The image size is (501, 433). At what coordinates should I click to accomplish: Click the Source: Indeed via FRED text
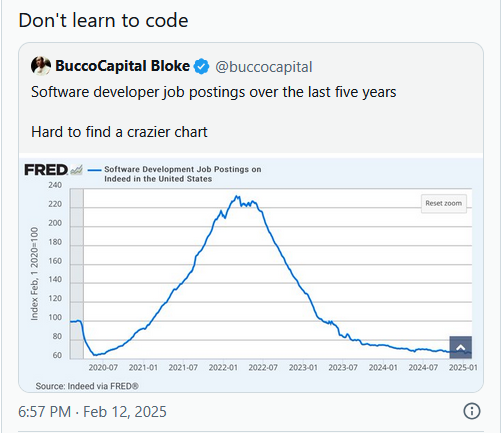pos(87,386)
